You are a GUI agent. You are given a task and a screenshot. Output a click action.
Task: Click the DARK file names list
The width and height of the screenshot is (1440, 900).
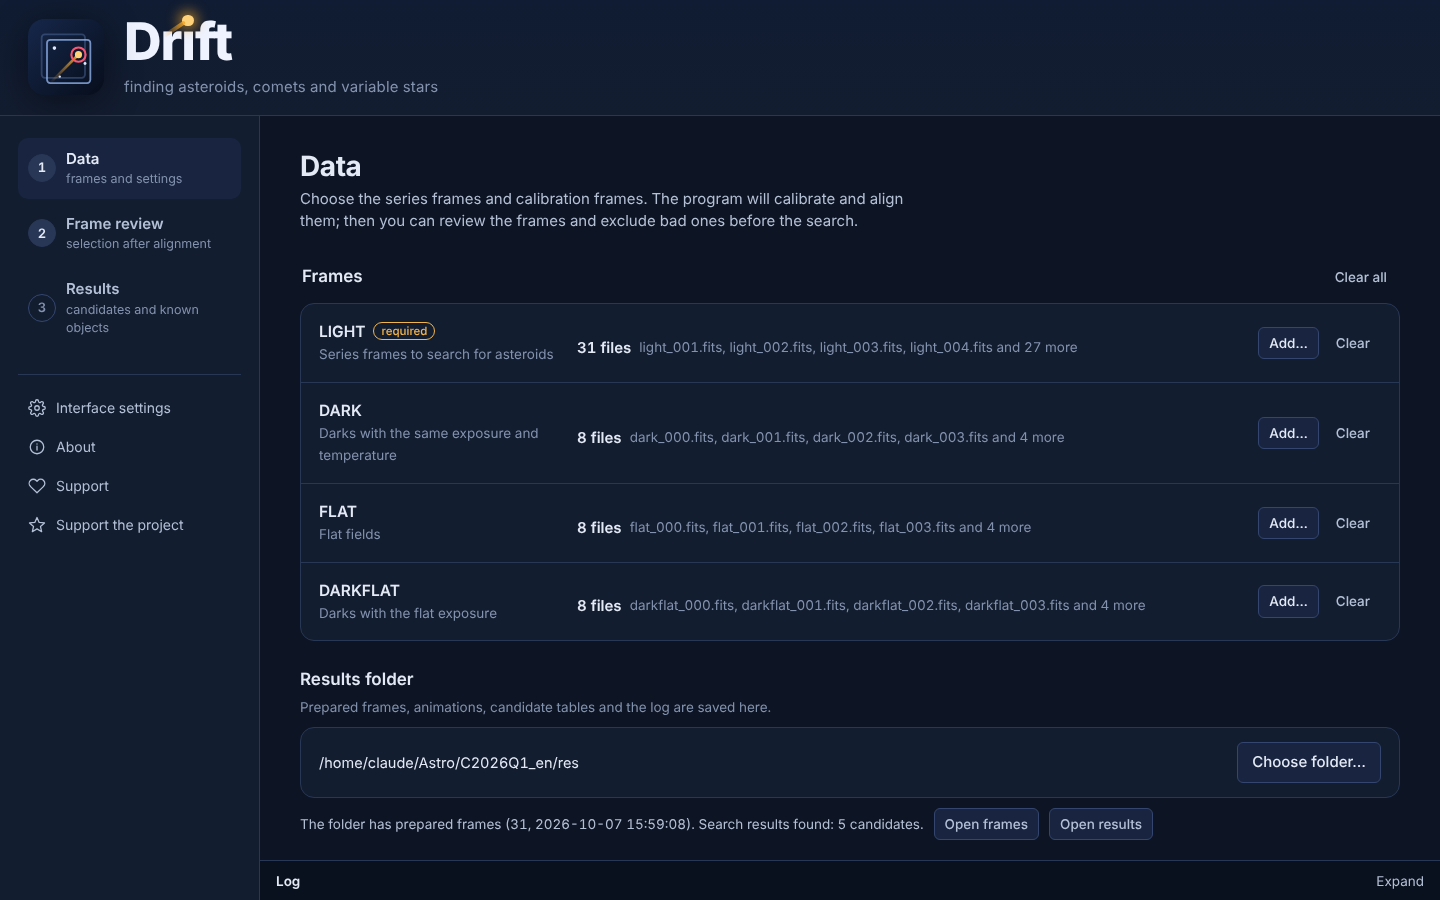[847, 437]
